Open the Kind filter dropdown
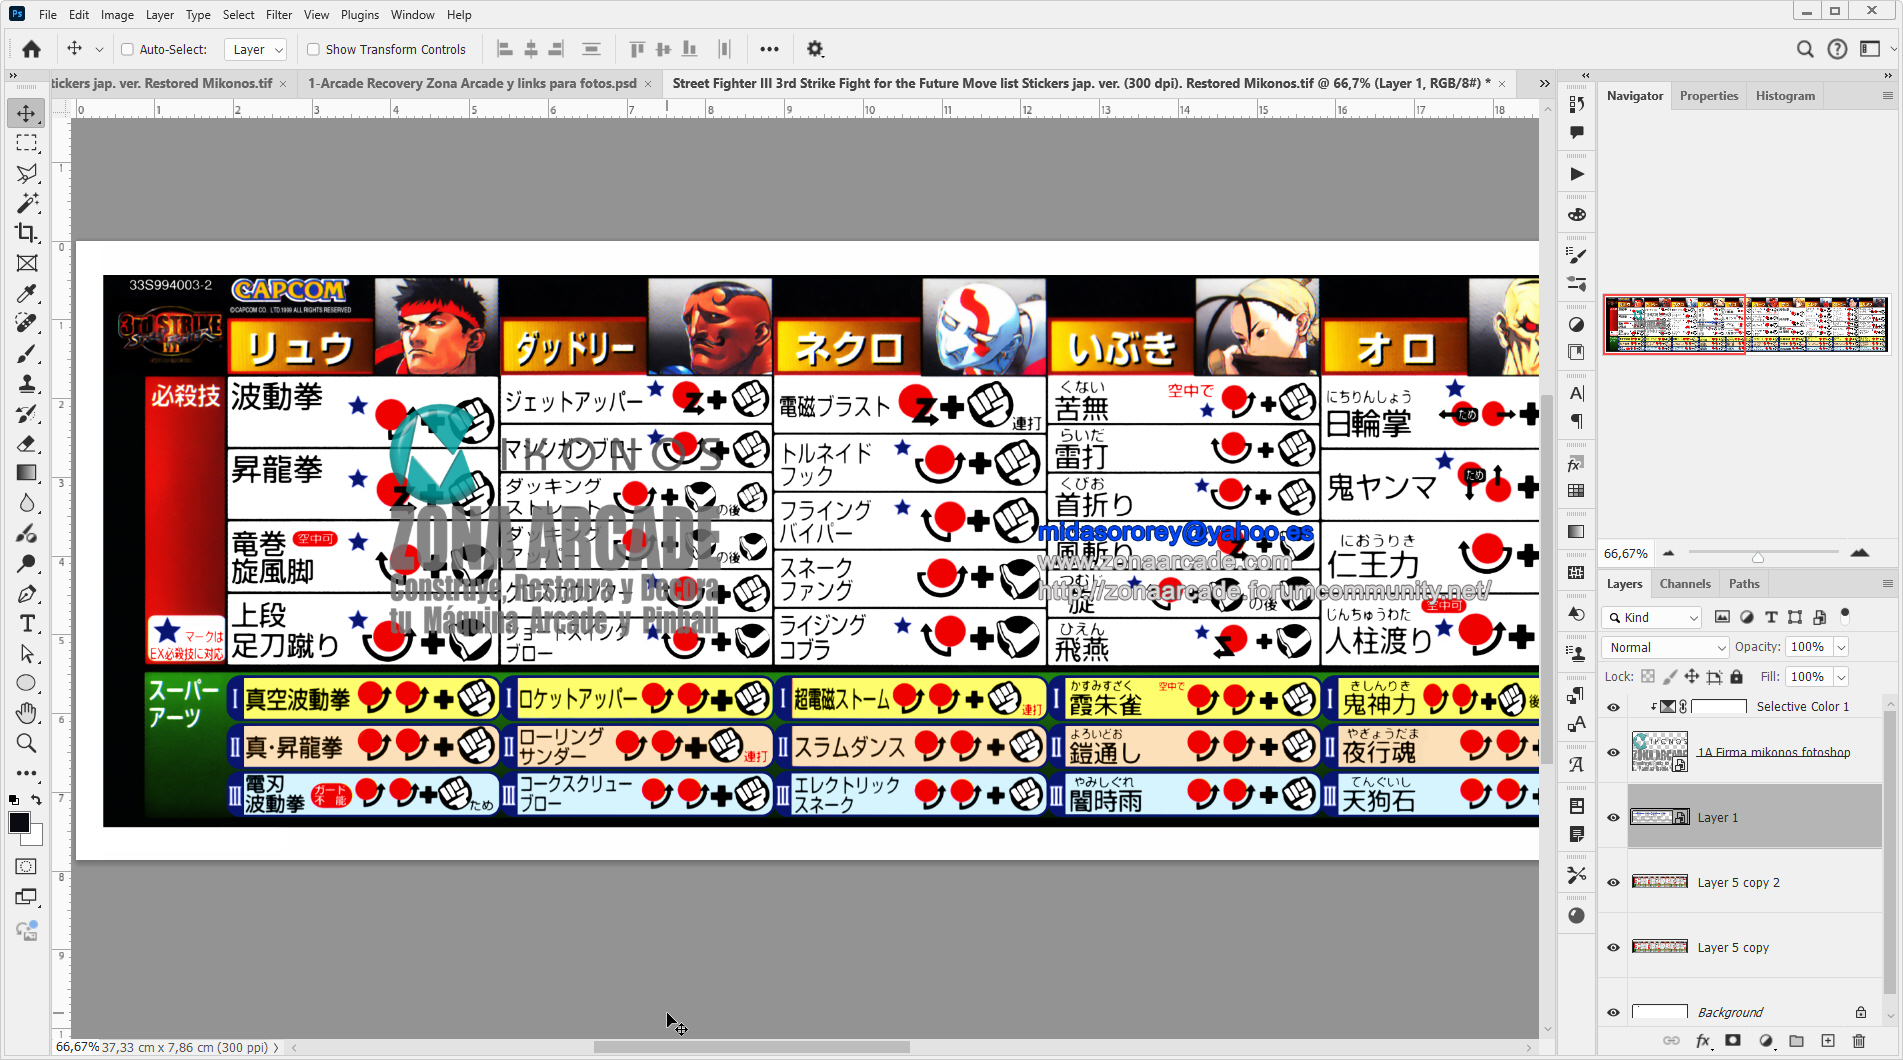Viewport: 1903px width, 1060px height. 1651,617
